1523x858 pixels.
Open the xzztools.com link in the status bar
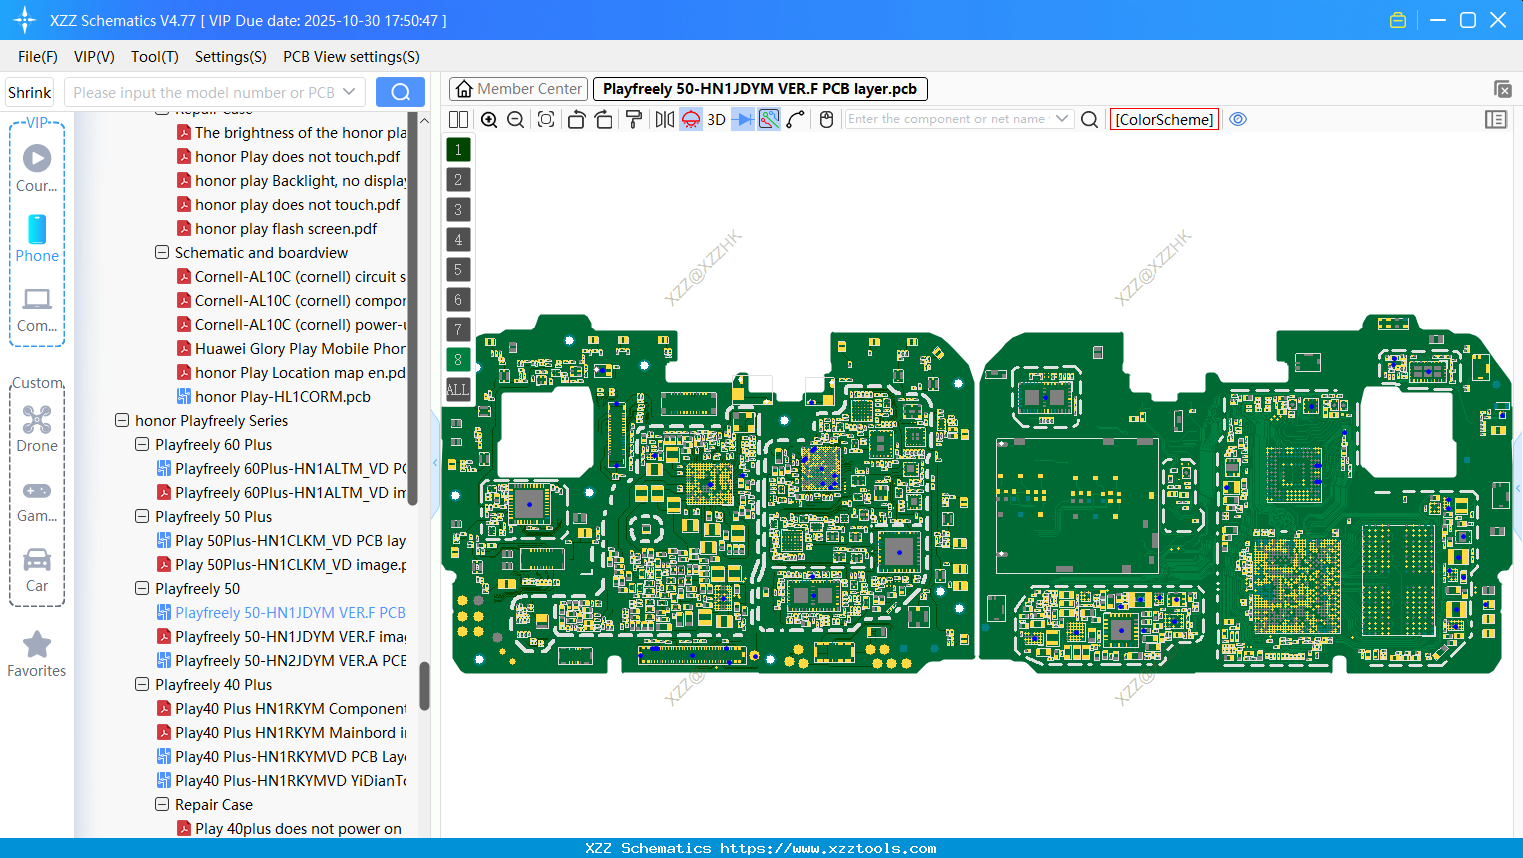(x=828, y=848)
